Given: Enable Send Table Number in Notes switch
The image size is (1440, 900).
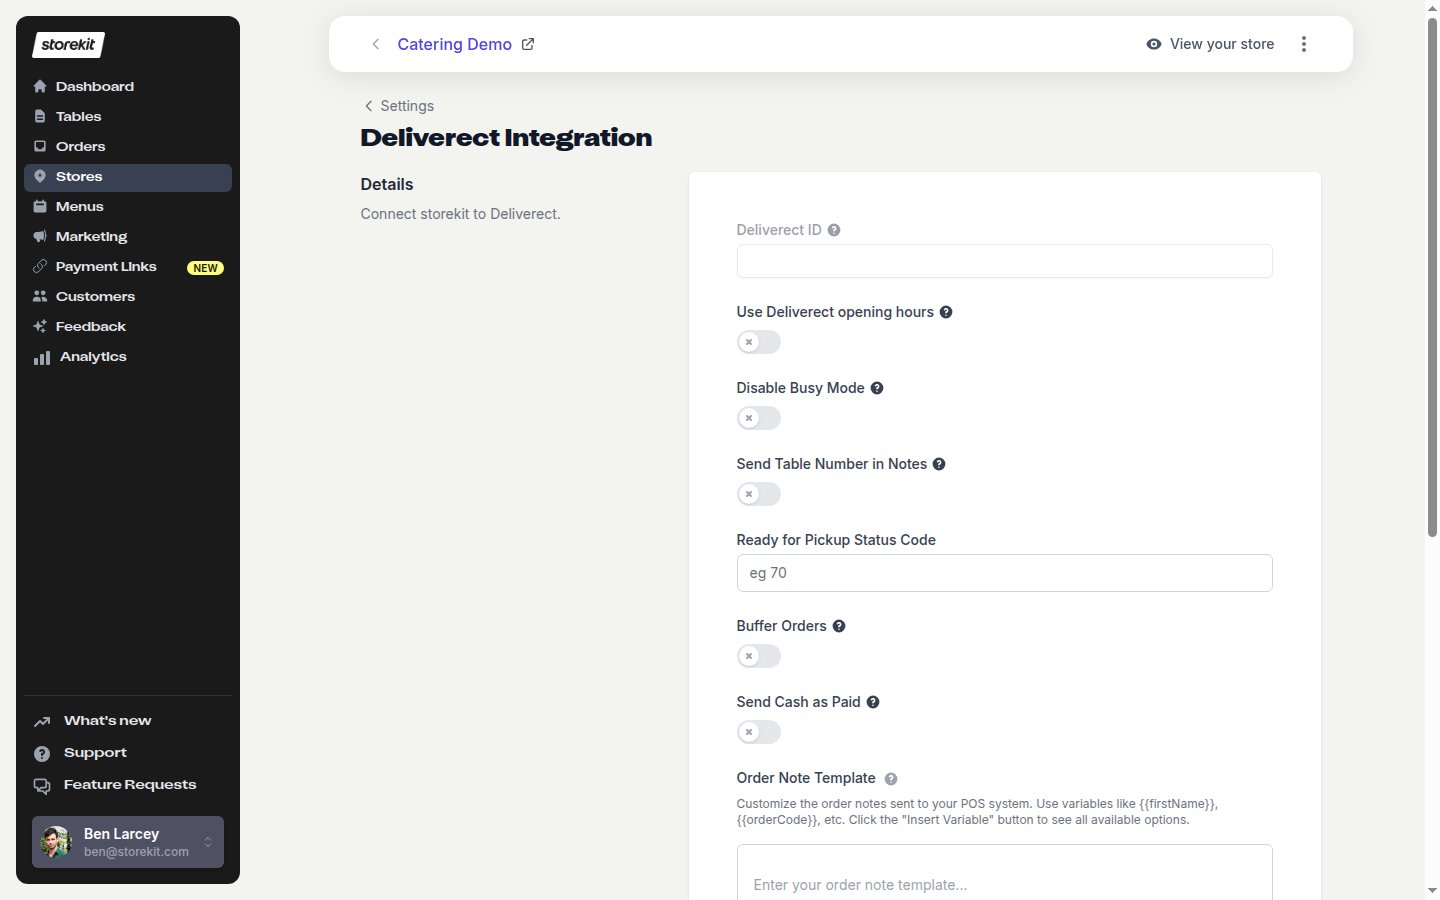Looking at the screenshot, I should coord(759,494).
